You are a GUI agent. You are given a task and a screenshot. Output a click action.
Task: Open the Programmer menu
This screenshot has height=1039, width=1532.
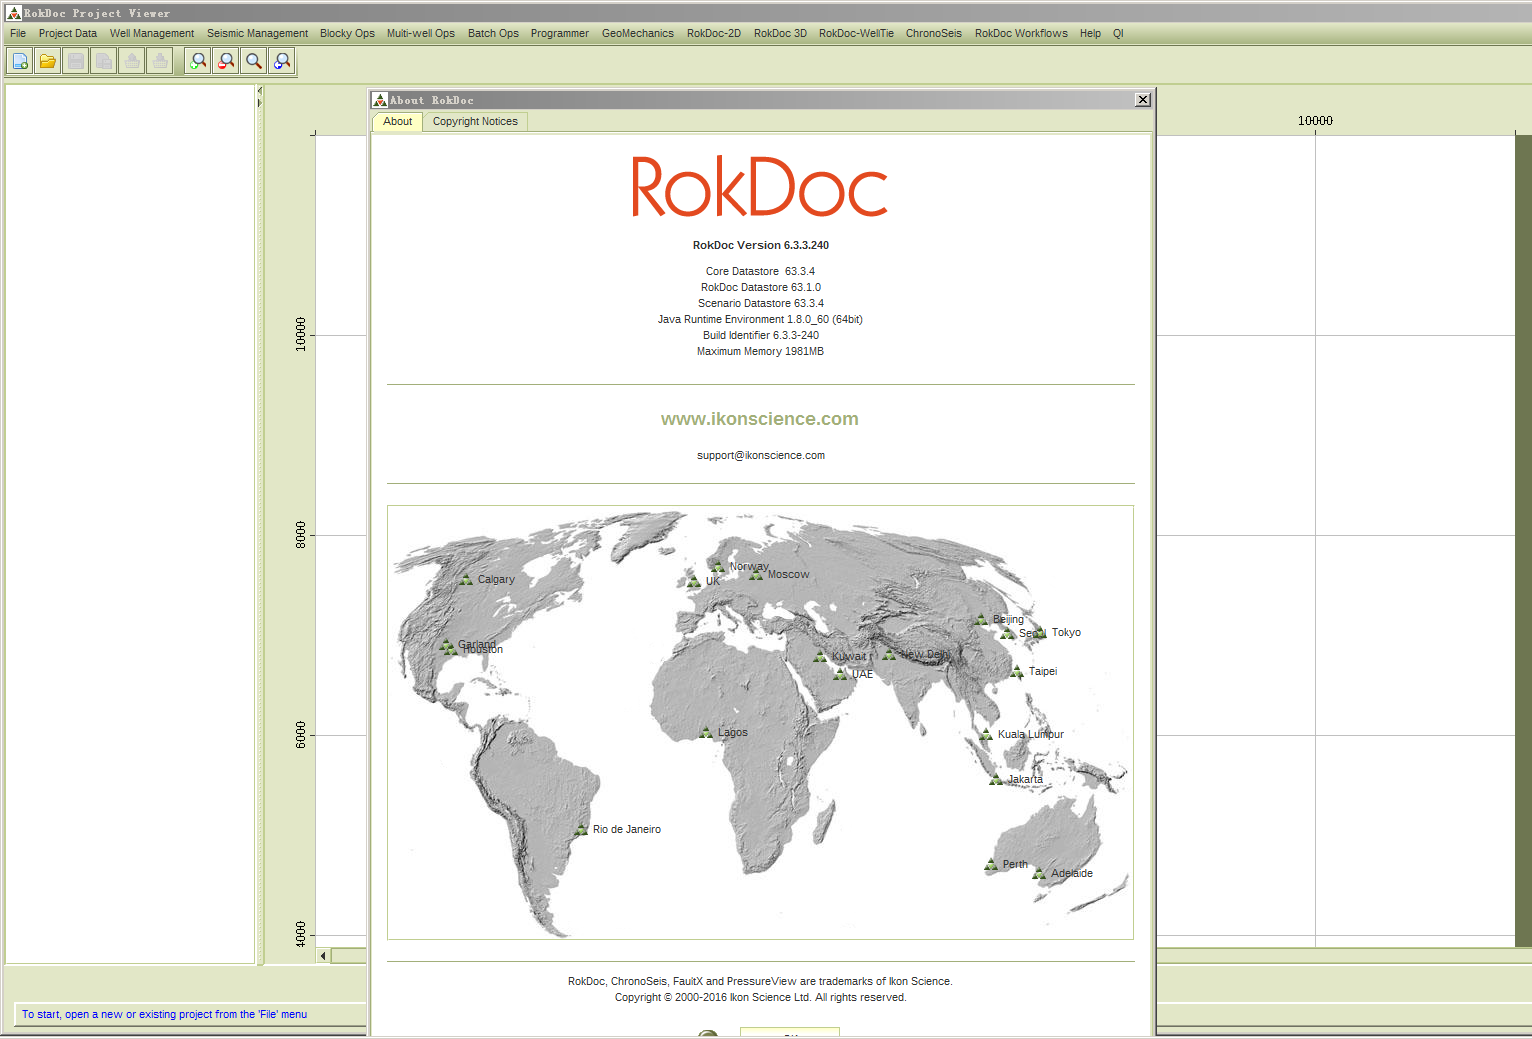[x=560, y=33]
